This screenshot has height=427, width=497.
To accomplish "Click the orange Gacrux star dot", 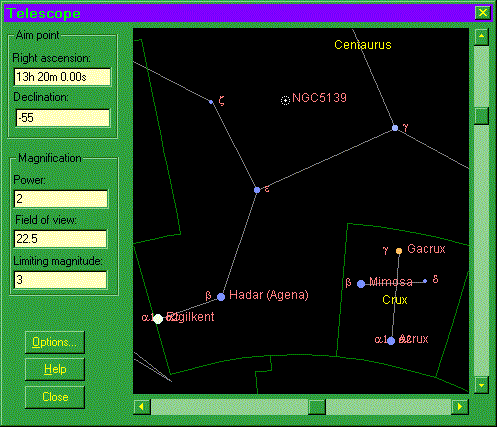I will (x=399, y=251).
